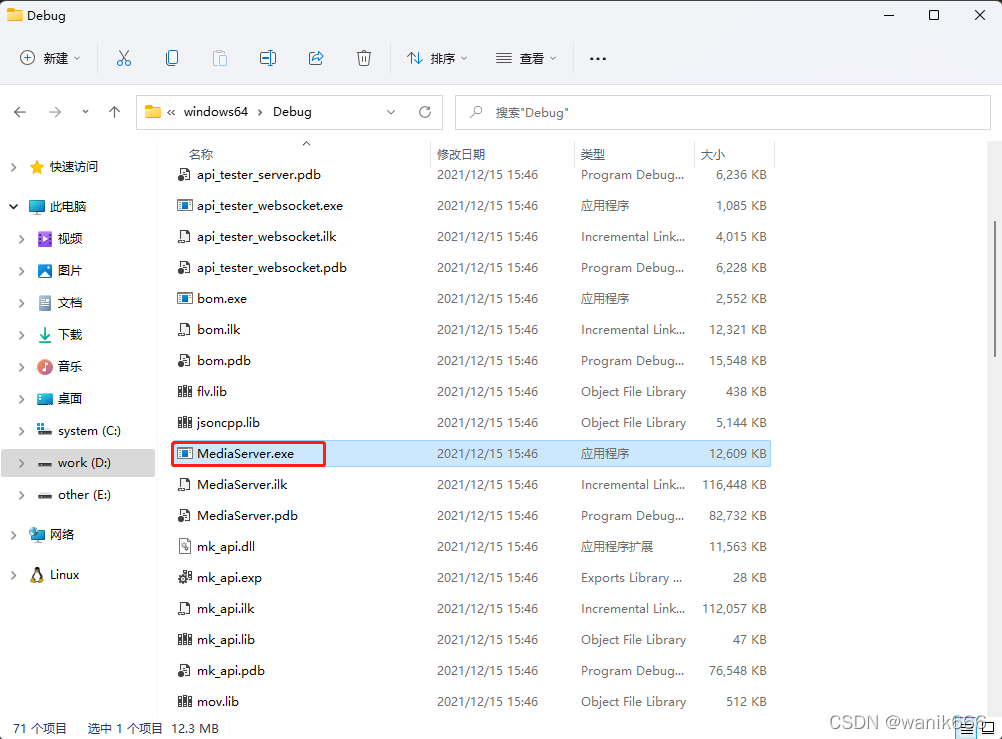Click the 快速访问 star icon
This screenshot has height=739, width=1002.
pos(37,167)
